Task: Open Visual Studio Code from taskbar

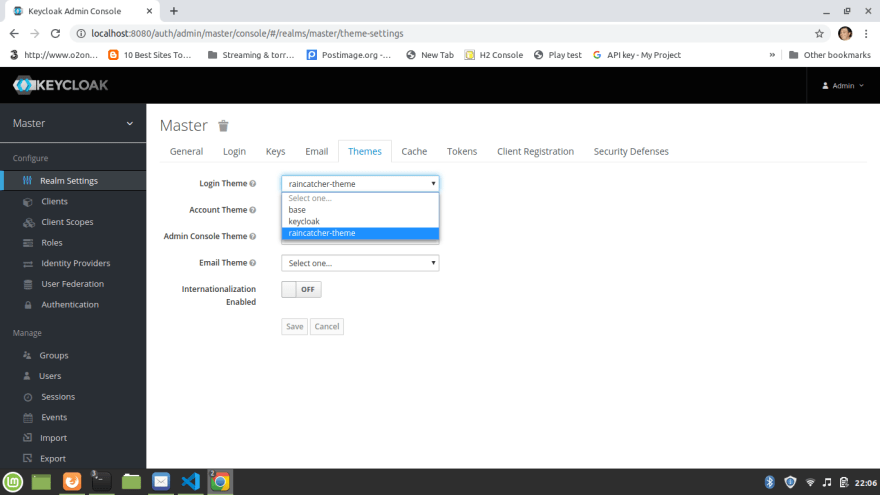Action: coord(191,482)
